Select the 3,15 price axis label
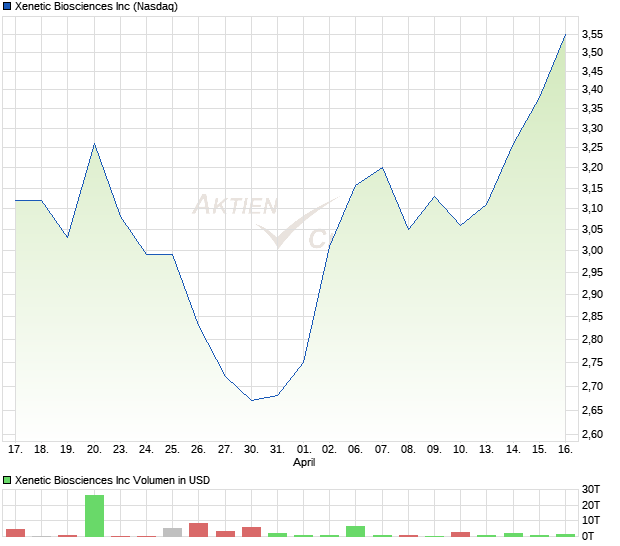Image resolution: width=620 pixels, height=546 pixels. point(592,188)
